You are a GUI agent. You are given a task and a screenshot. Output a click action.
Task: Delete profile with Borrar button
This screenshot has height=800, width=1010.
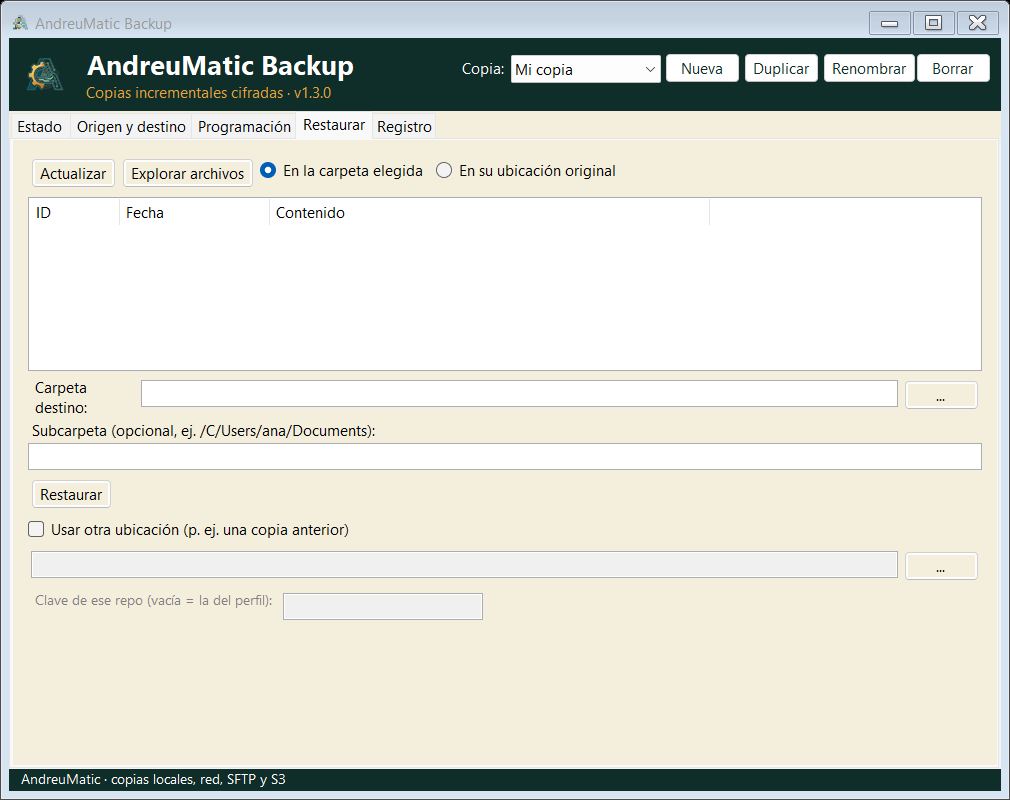[x=953, y=68]
